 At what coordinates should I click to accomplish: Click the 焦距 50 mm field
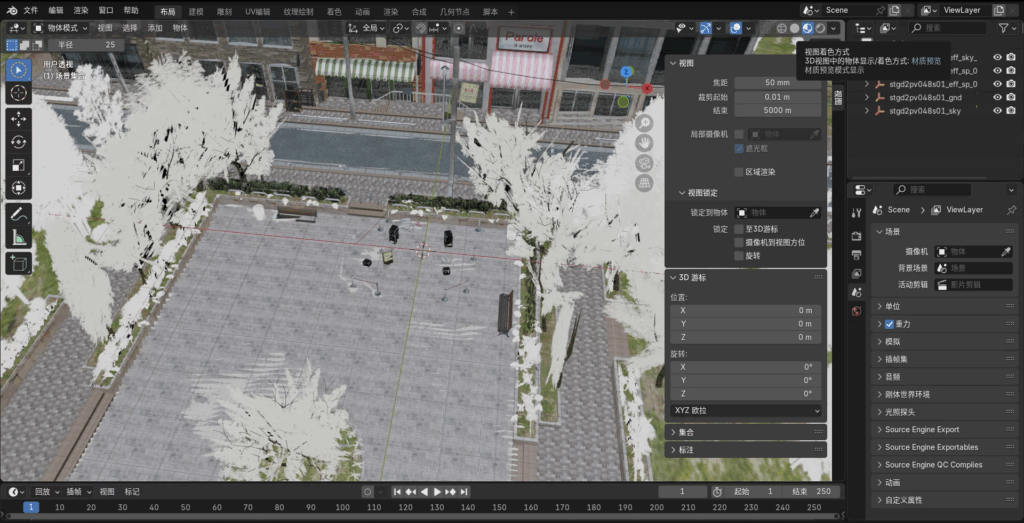(x=777, y=83)
